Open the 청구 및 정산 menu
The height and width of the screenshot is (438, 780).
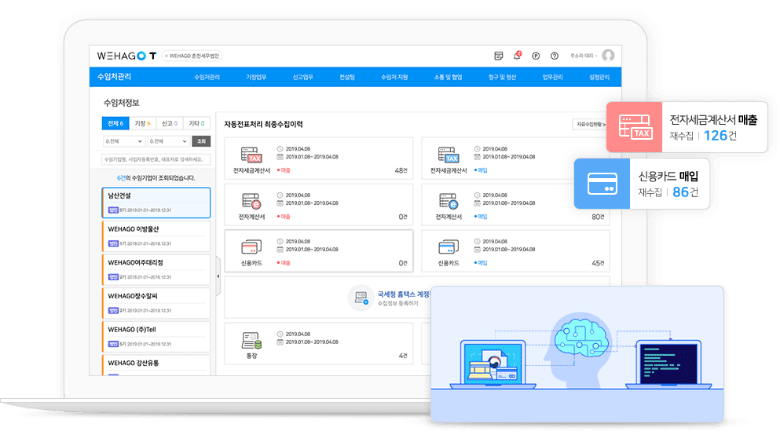pos(502,77)
